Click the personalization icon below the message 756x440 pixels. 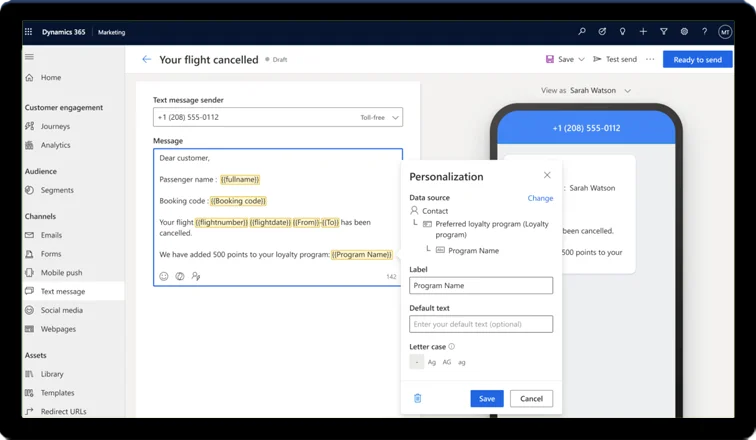pyautogui.click(x=196, y=276)
